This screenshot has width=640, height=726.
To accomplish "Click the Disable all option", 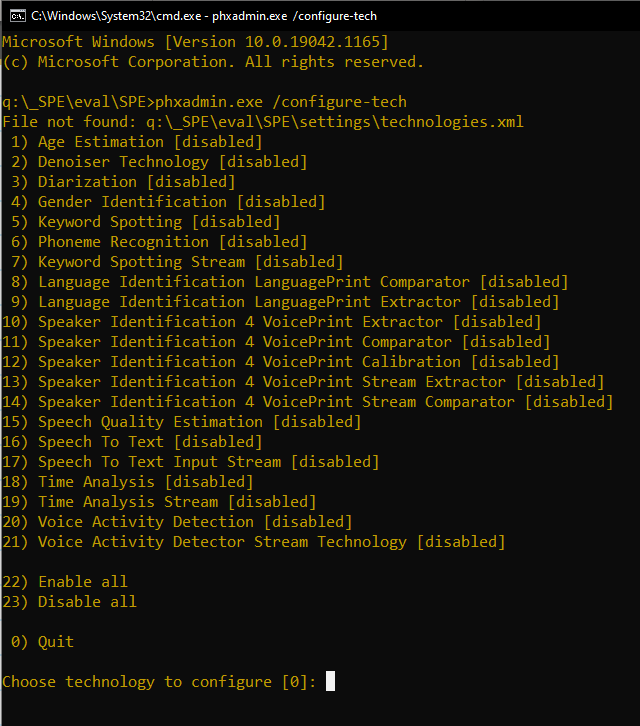I will coord(69,601).
